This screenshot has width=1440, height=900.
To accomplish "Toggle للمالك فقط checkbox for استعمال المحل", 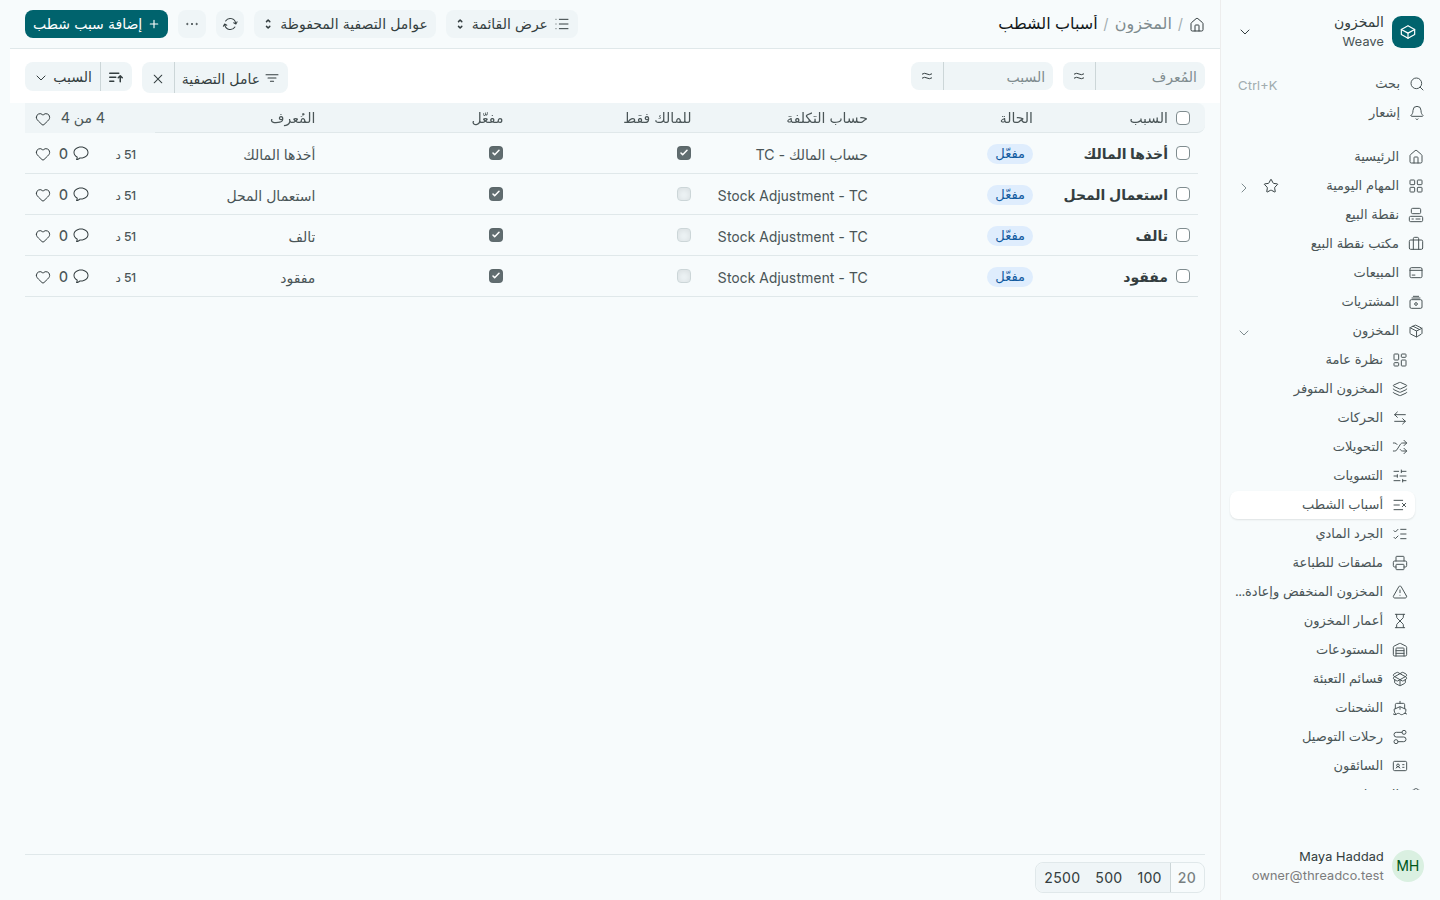I will coord(684,194).
